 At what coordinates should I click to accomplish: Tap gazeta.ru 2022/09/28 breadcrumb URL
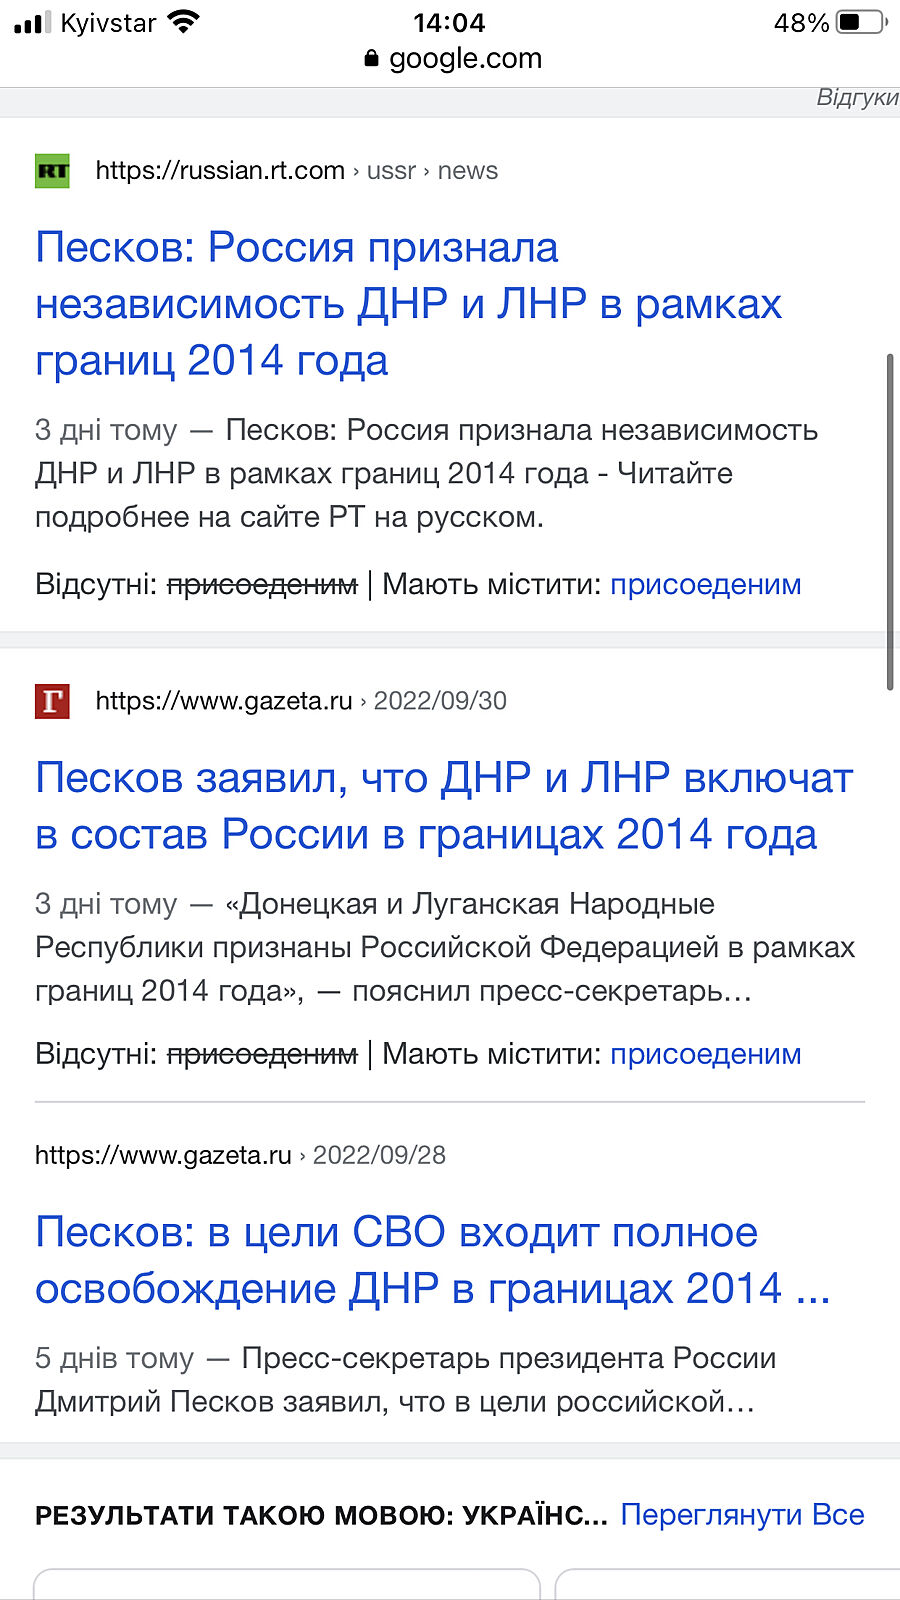[240, 1155]
